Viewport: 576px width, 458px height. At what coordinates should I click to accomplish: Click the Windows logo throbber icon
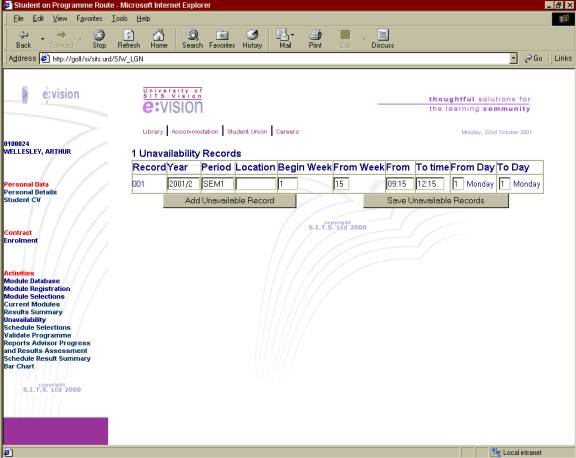(x=563, y=19)
